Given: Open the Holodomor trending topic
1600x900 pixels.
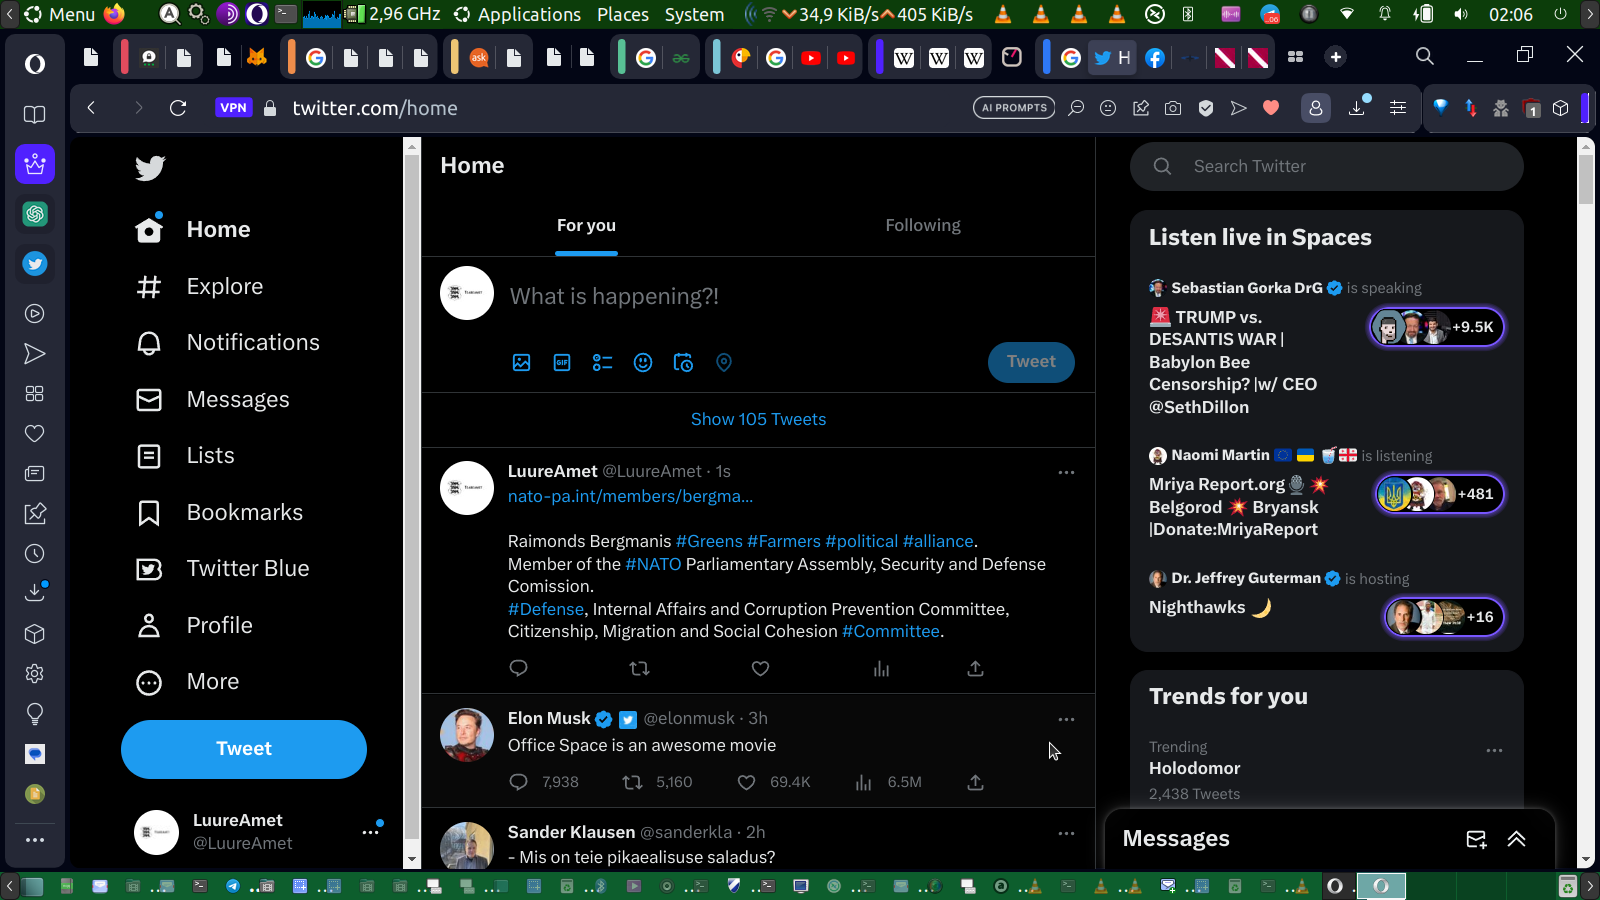Looking at the screenshot, I should point(1194,769).
